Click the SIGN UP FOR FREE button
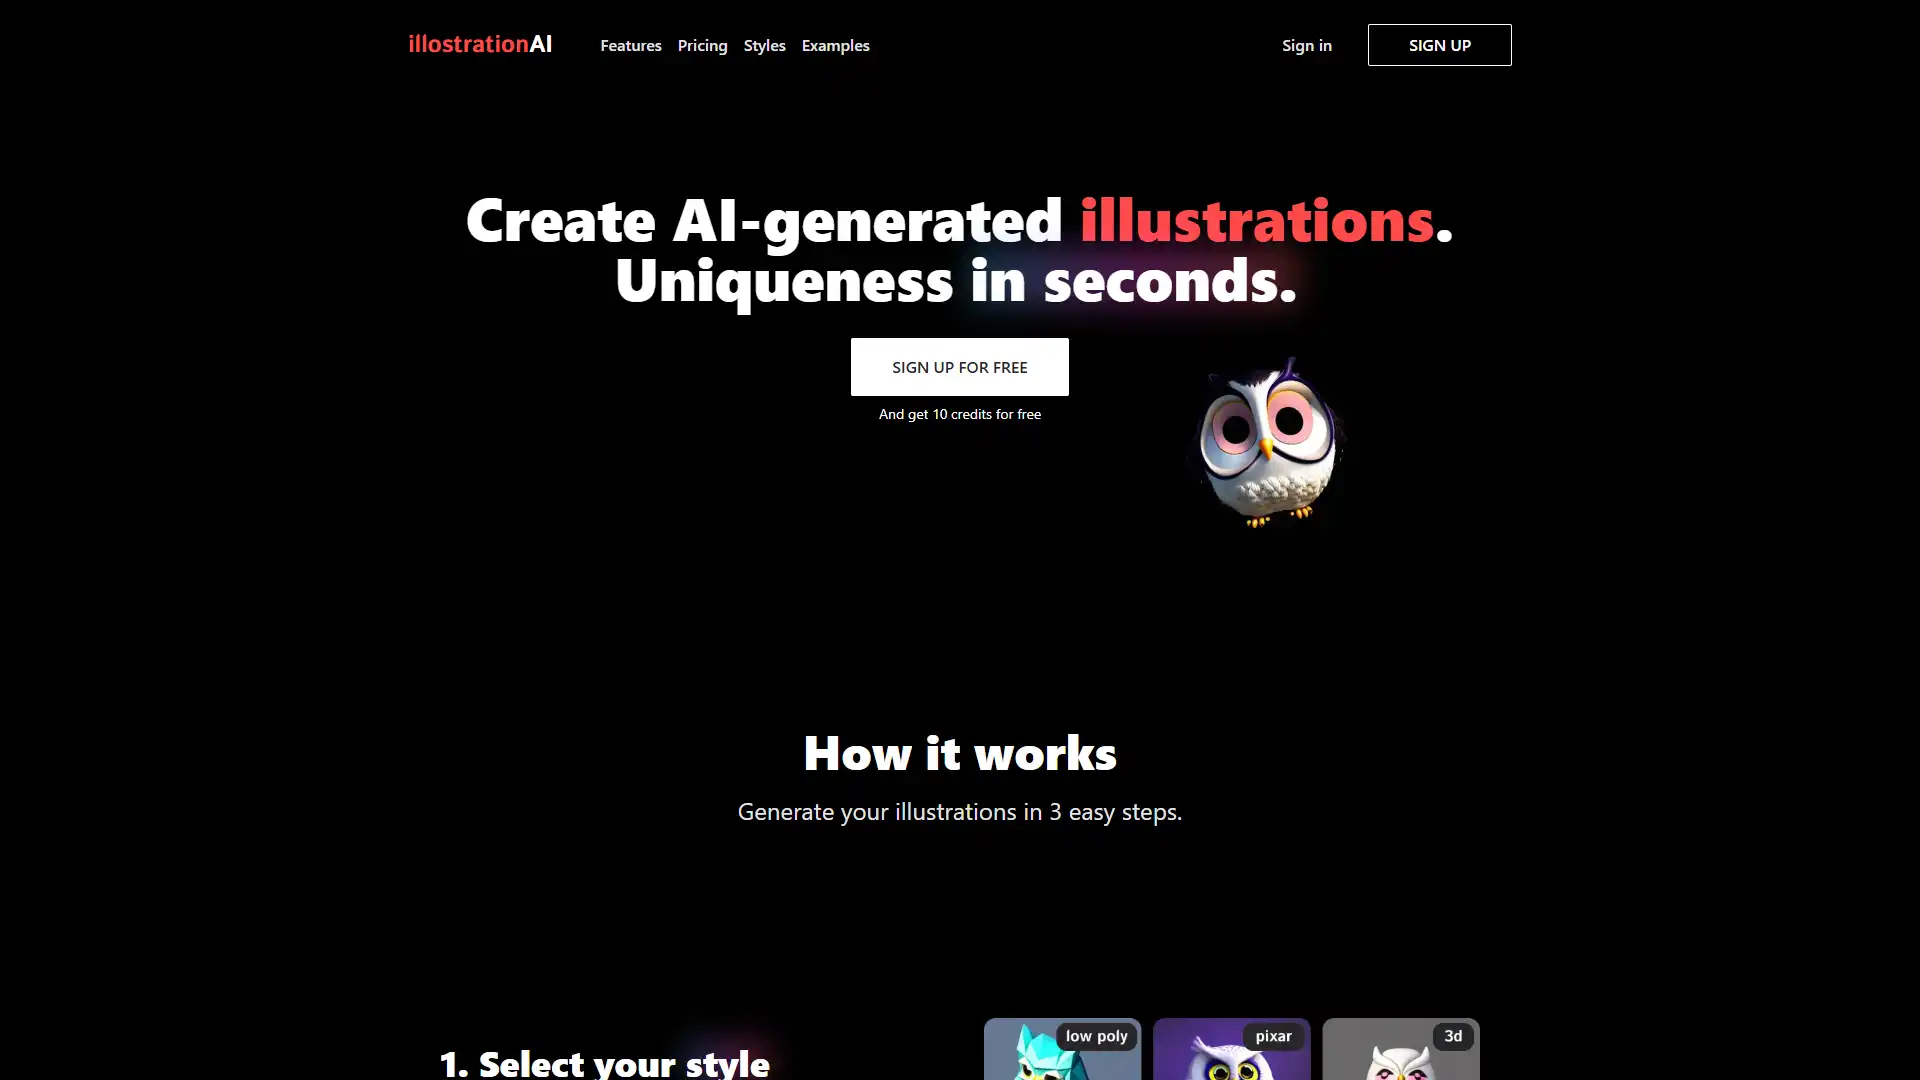The image size is (1920, 1080). click(959, 367)
